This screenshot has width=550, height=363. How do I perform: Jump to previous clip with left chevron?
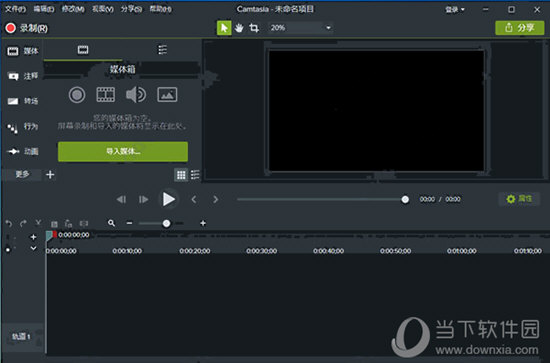click(194, 199)
